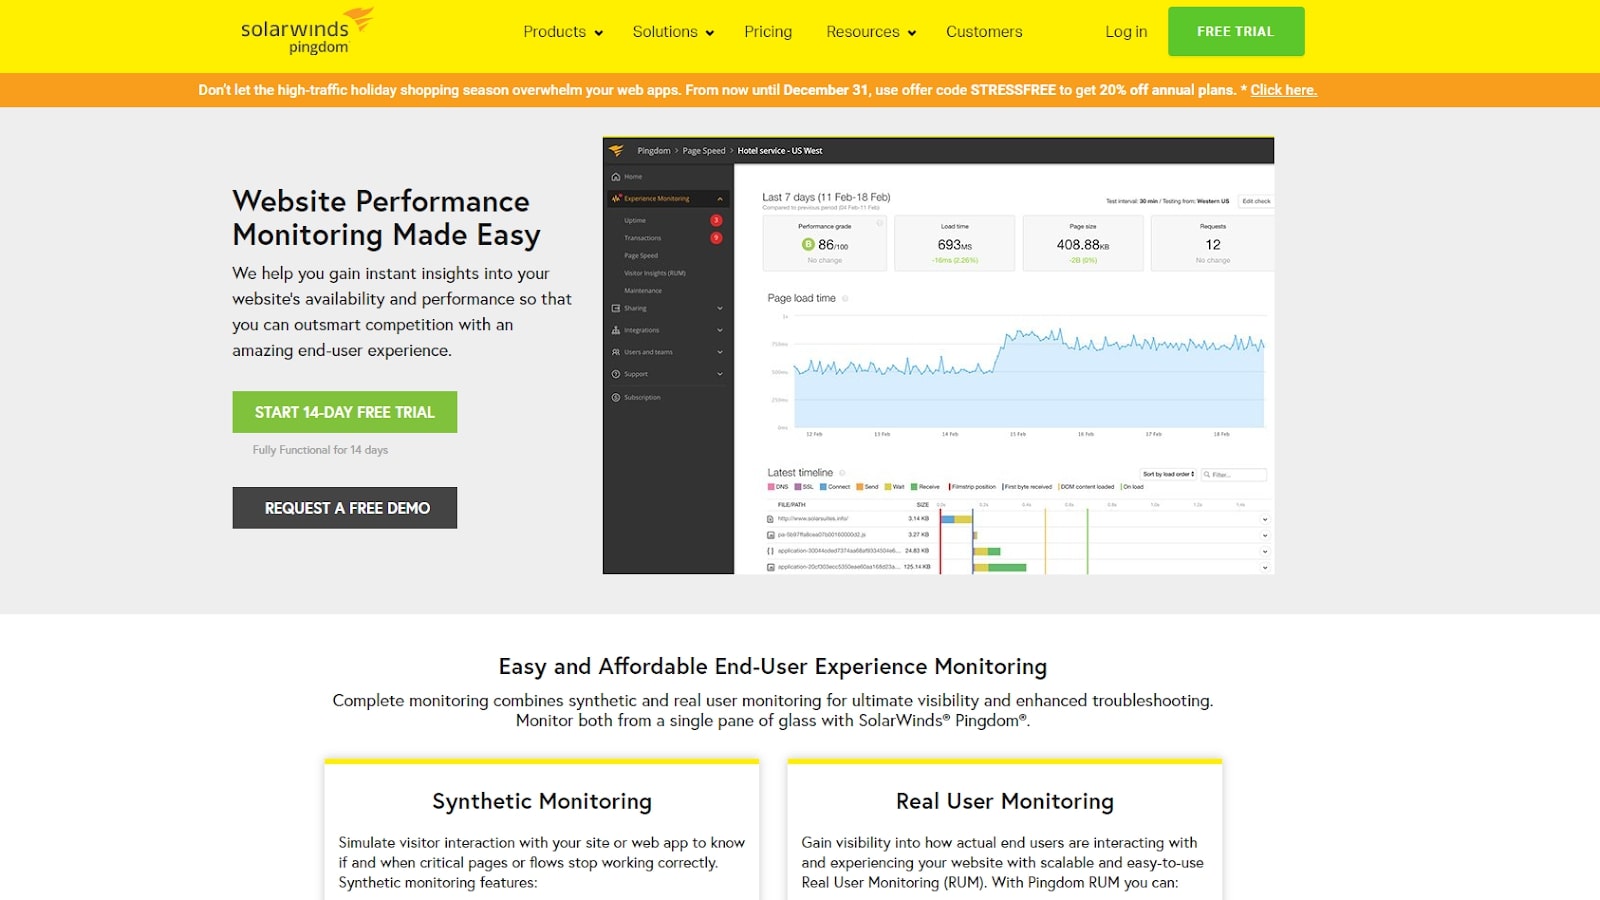Viewport: 1600px width, 900px height.
Task: Open the Customers page
Action: (984, 32)
